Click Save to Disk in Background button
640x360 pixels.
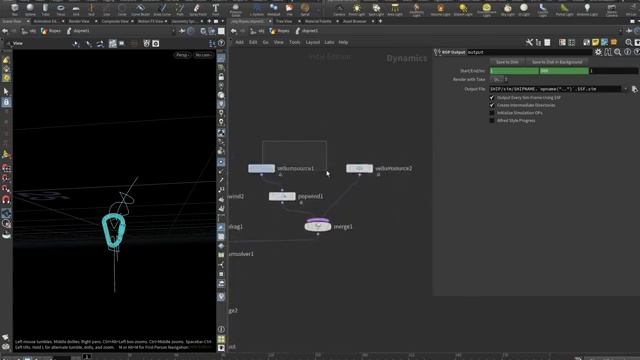pos(557,62)
